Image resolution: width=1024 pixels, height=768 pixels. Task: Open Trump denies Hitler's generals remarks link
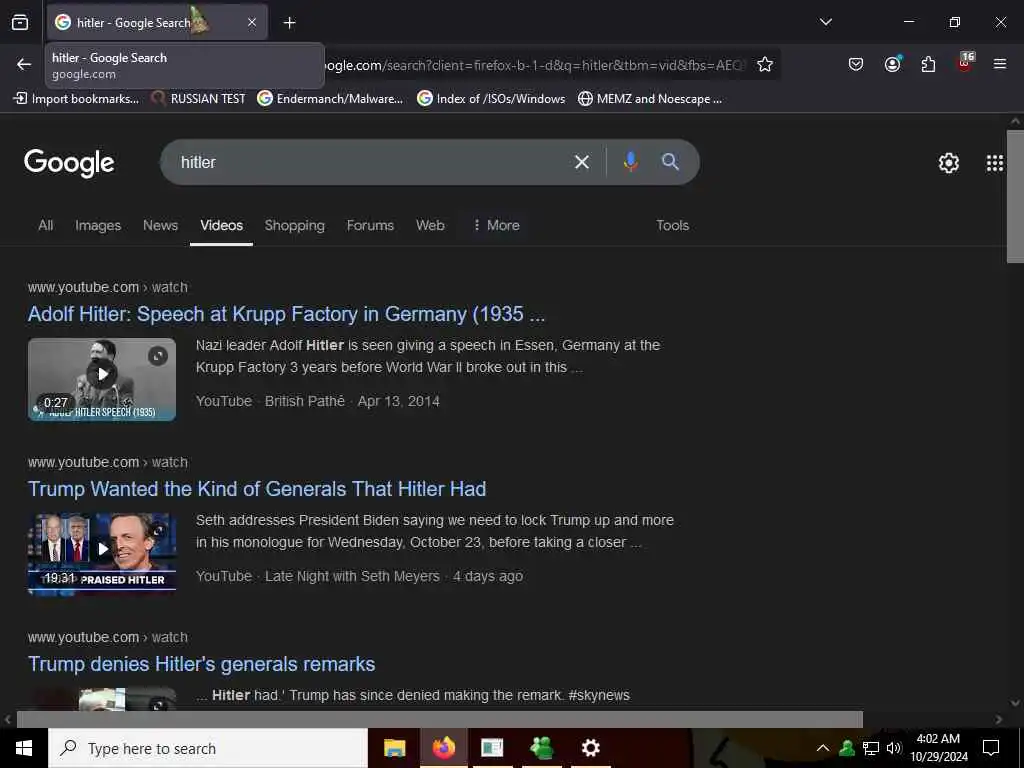201,664
